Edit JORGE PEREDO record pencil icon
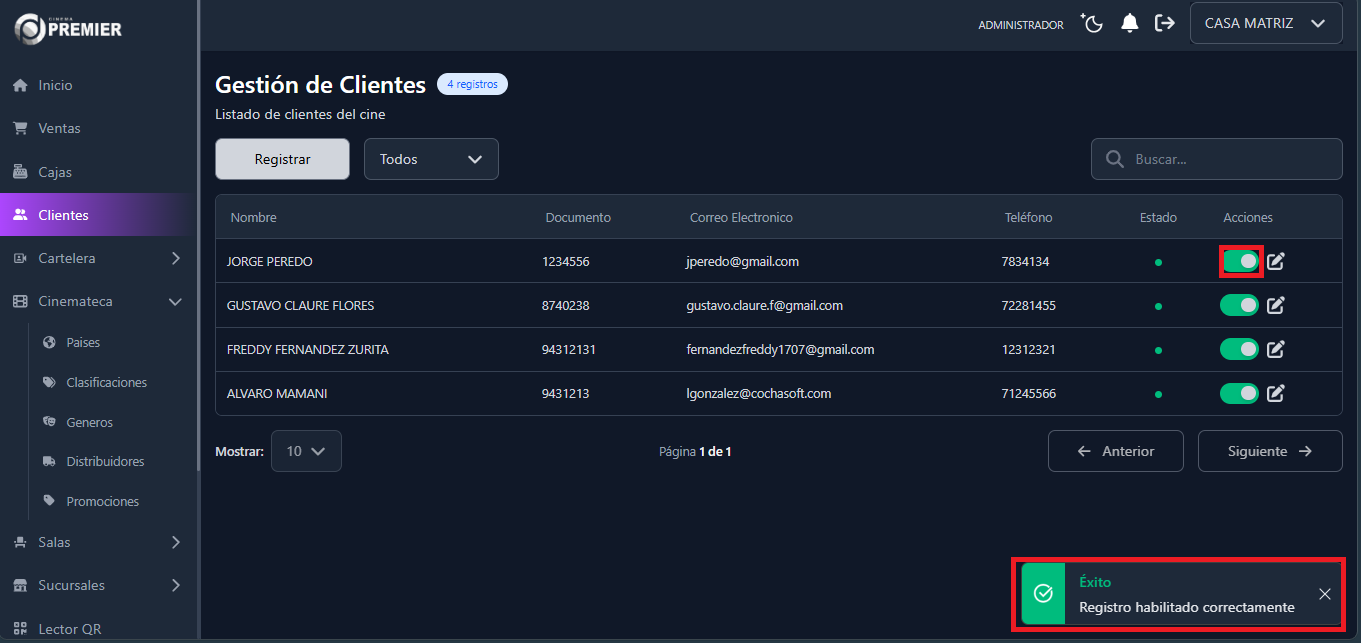This screenshot has width=1361, height=643. [1276, 262]
